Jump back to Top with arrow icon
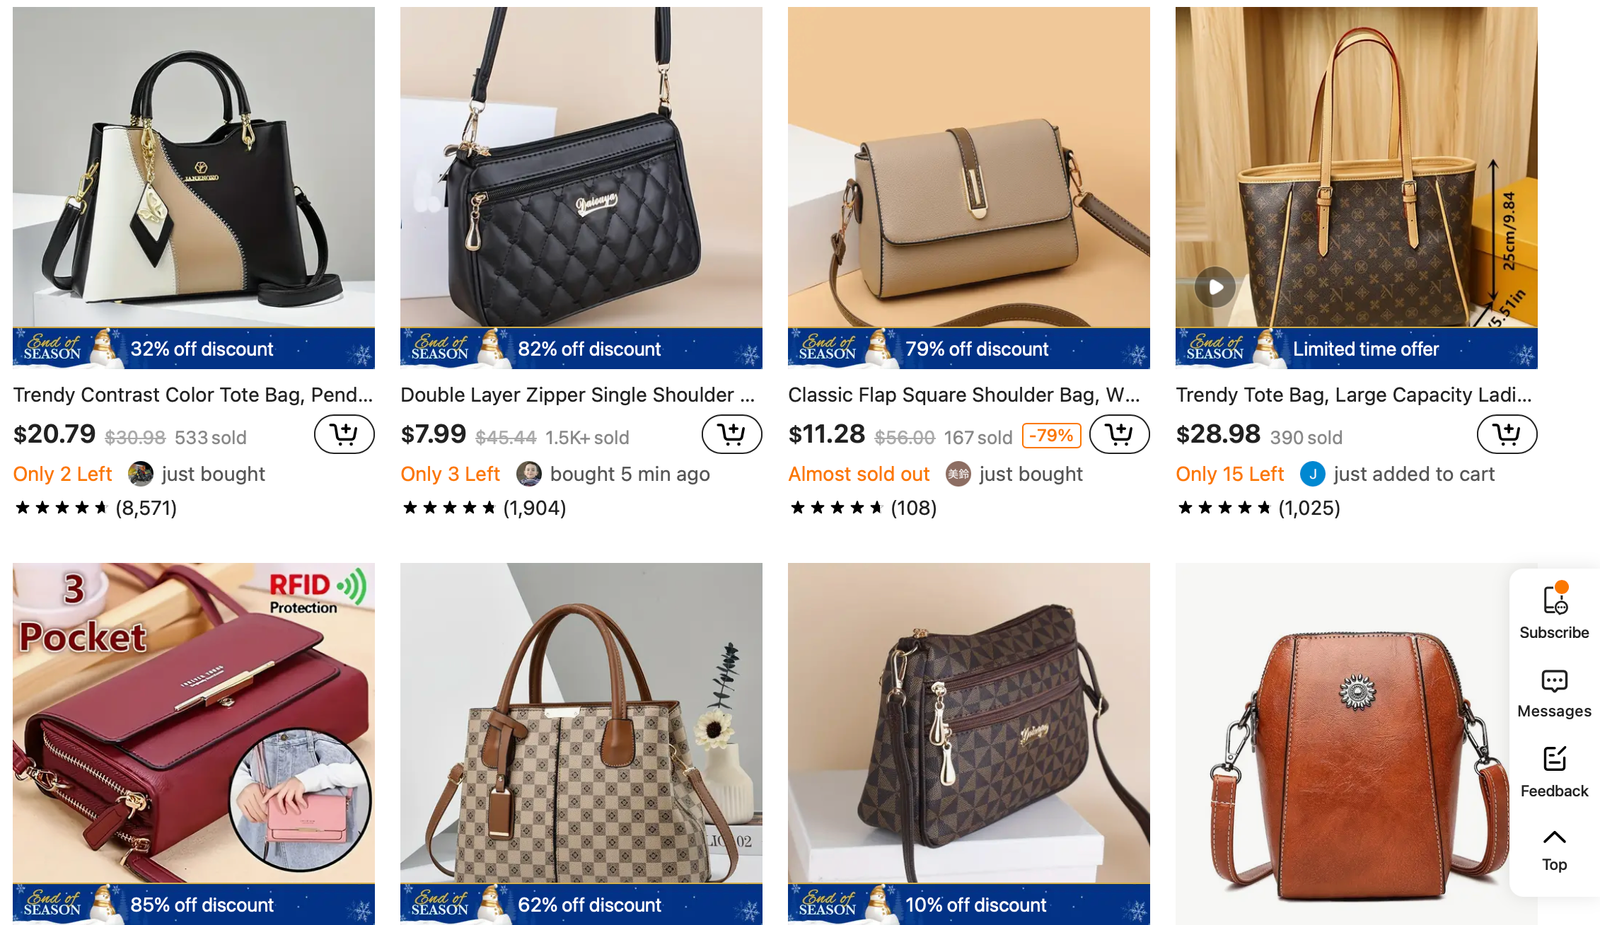Screen dimensions: 1600x925 [x=1554, y=850]
